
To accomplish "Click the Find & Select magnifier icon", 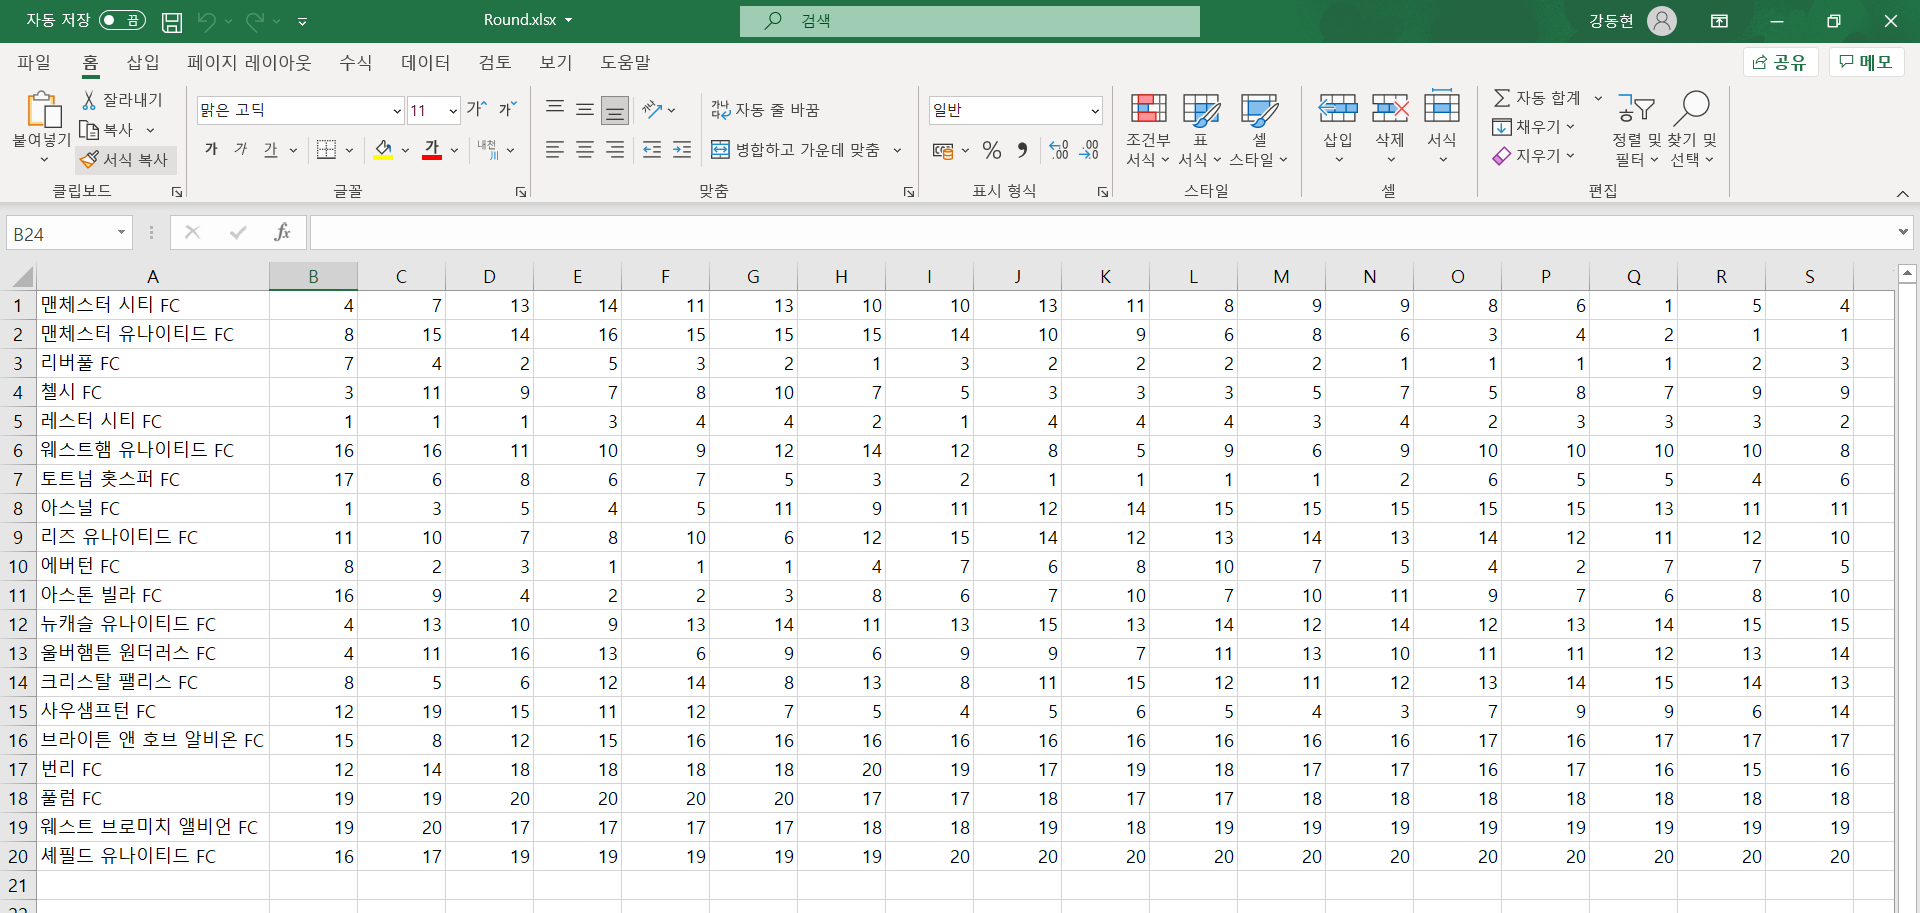I will (1692, 108).
